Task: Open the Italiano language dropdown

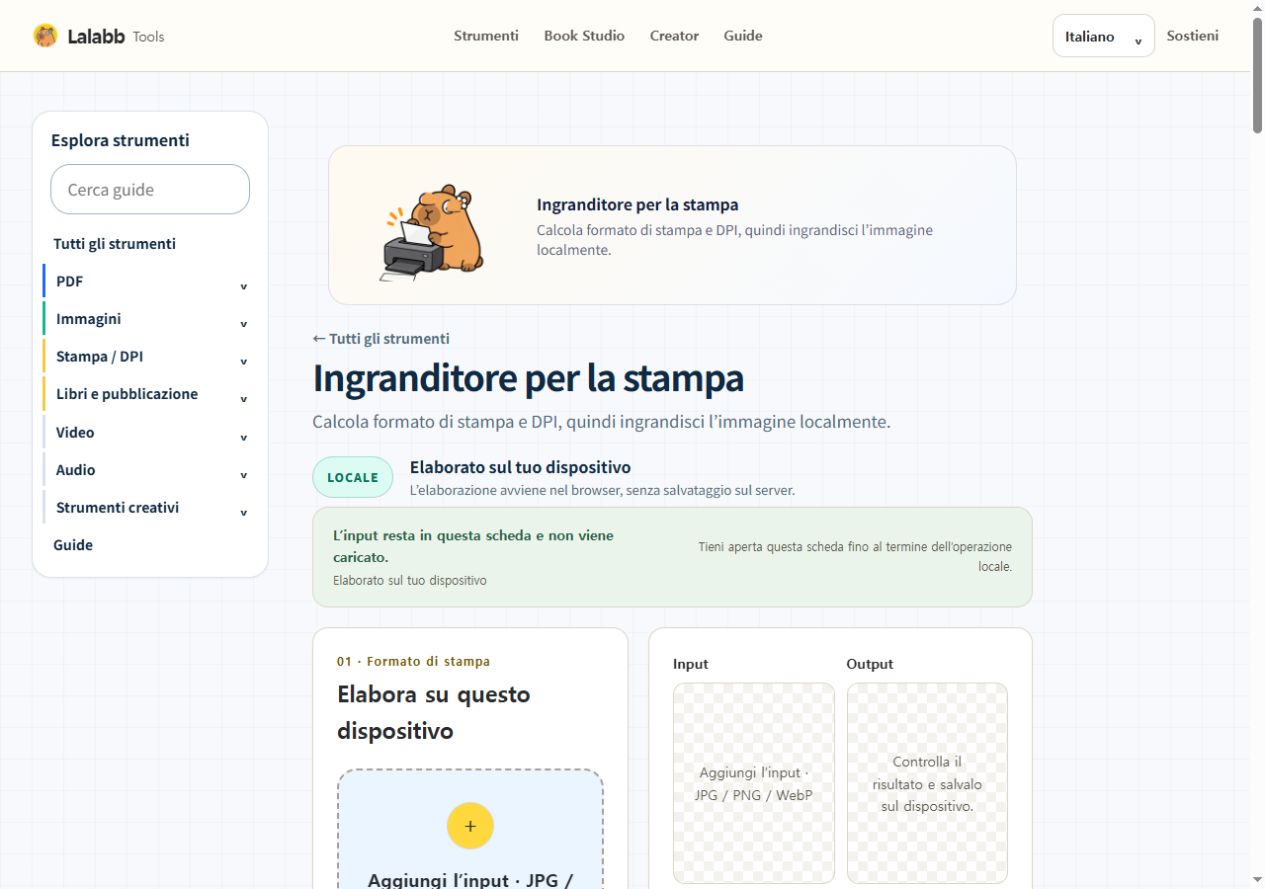Action: [x=1103, y=36]
